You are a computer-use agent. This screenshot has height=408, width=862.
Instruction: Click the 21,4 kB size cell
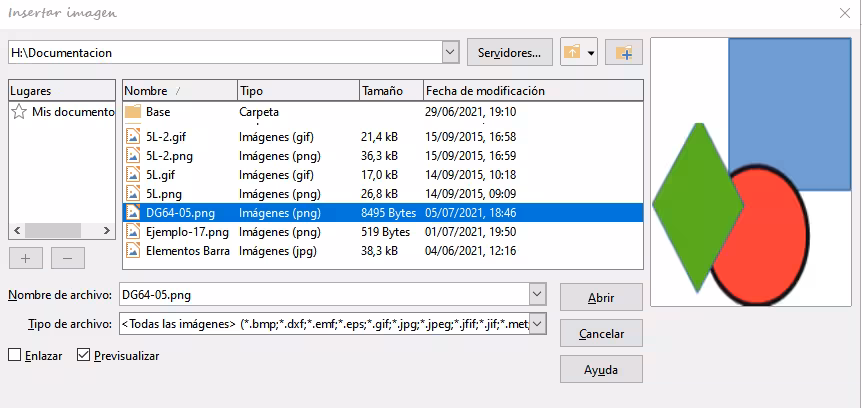[x=379, y=137]
